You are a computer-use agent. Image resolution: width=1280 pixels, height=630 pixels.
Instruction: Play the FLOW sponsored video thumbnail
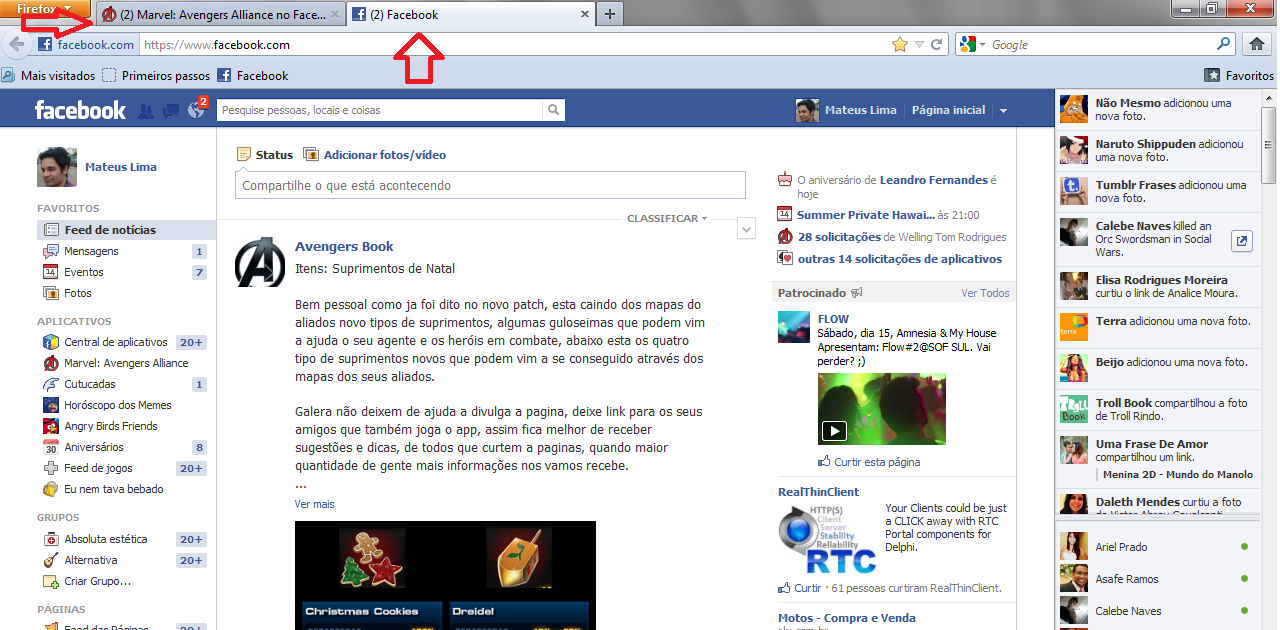click(881, 409)
